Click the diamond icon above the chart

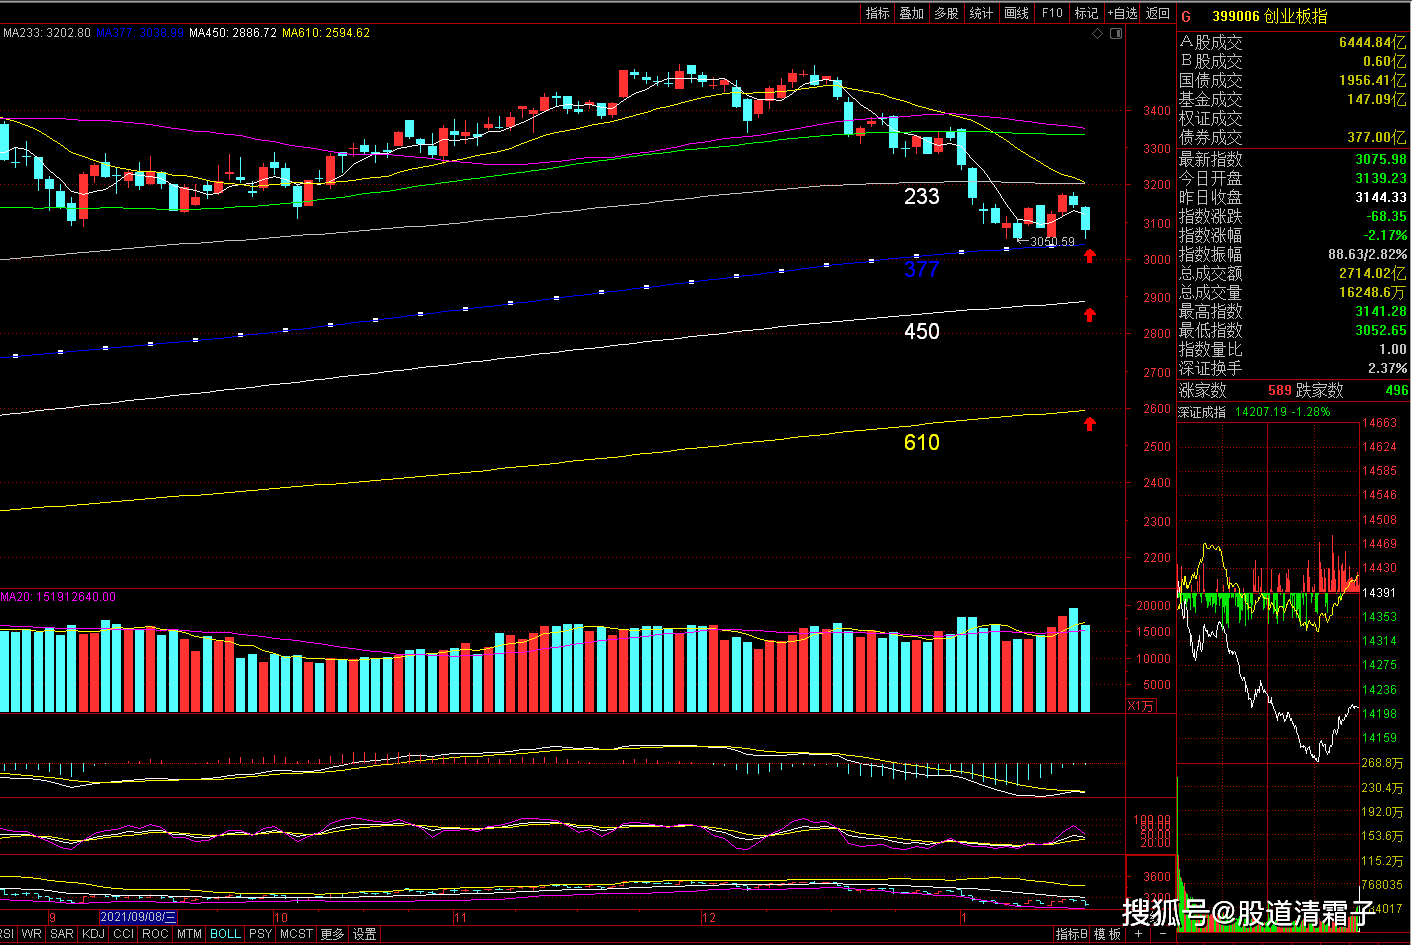click(x=1098, y=33)
